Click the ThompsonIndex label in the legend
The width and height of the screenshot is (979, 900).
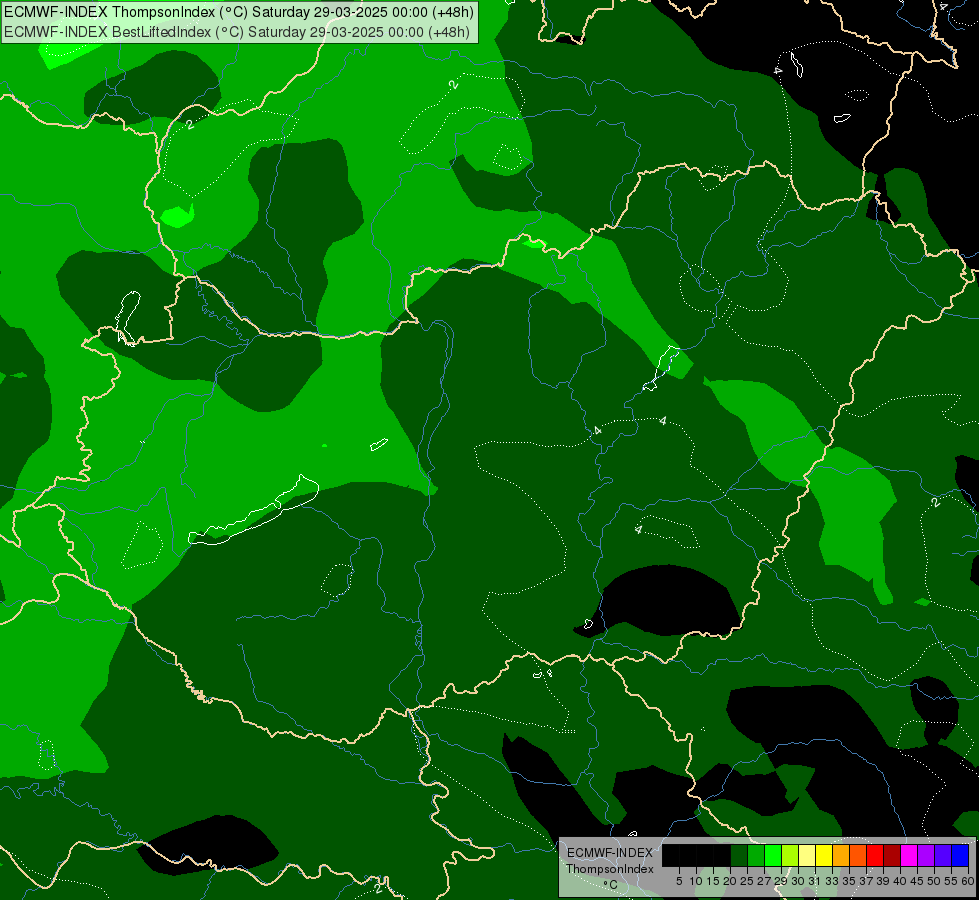[610, 869]
